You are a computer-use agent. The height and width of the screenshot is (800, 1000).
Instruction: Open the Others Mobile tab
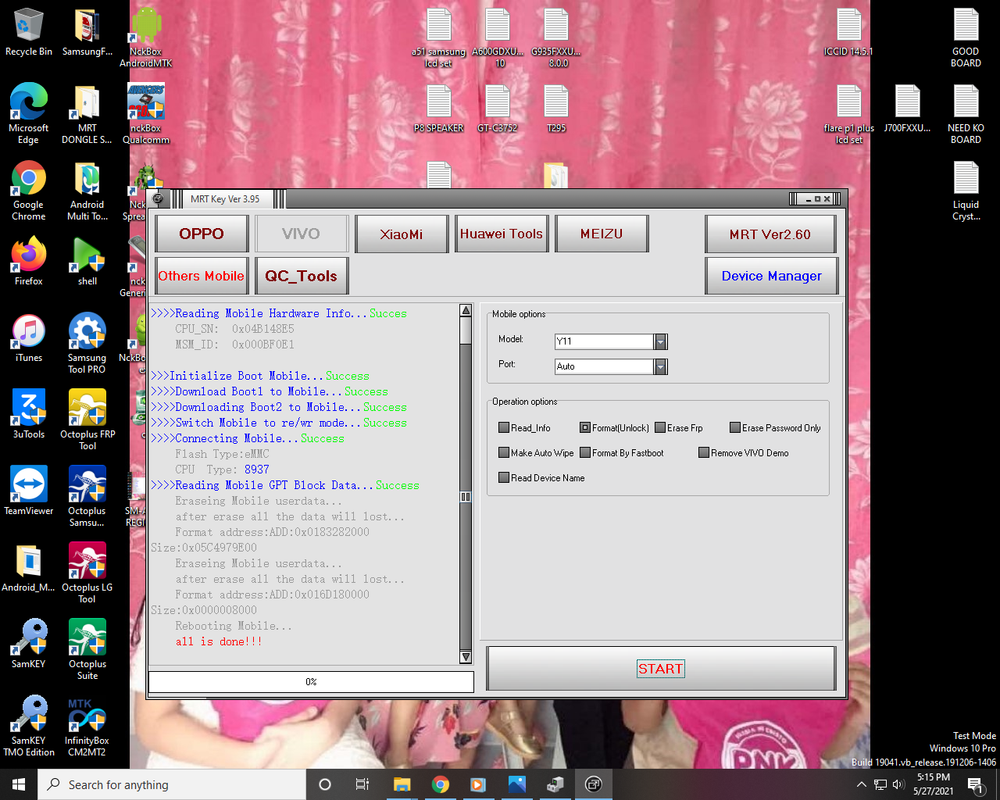pos(202,276)
